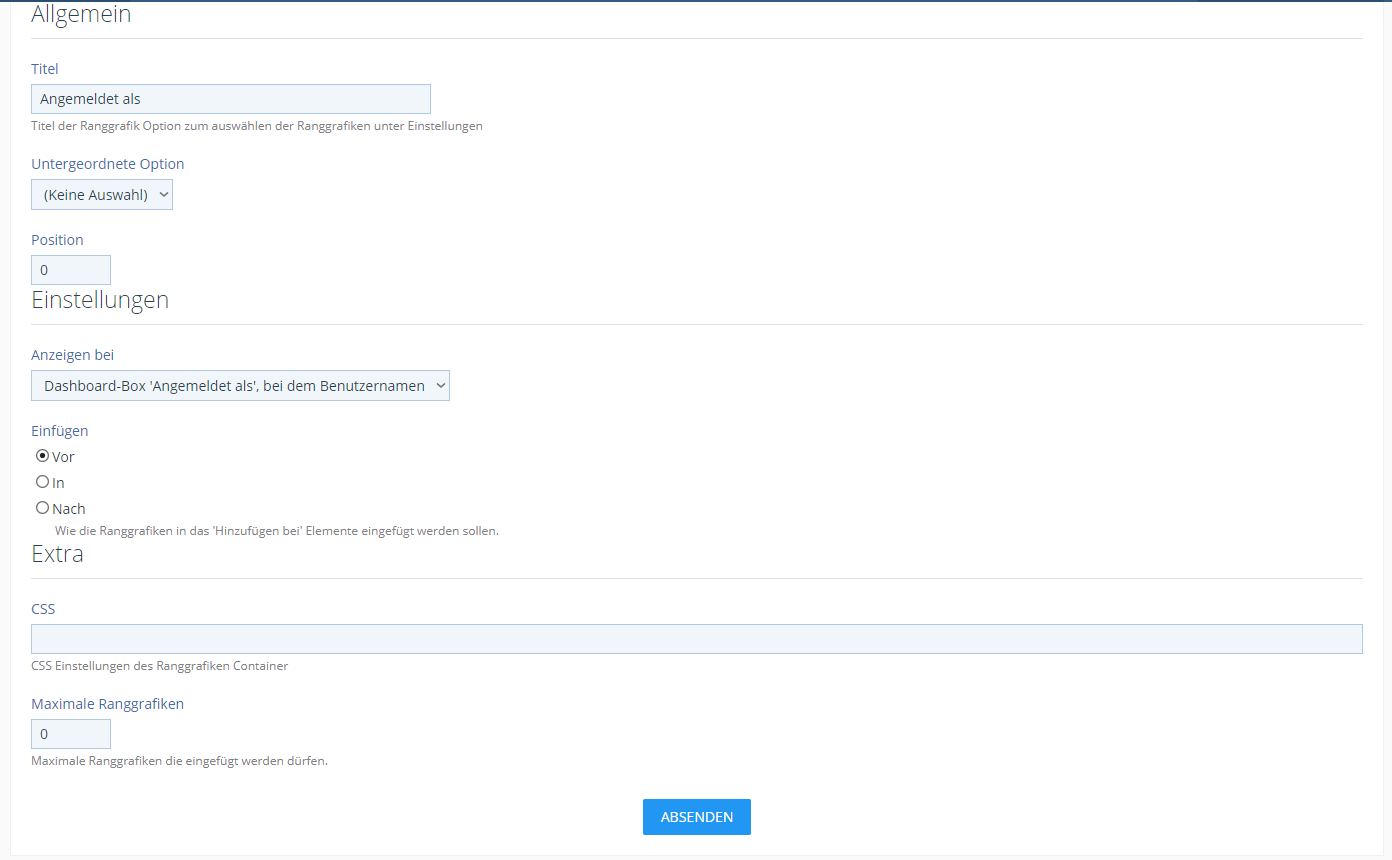Click the Titel field label
1392x860 pixels.
click(x=45, y=69)
